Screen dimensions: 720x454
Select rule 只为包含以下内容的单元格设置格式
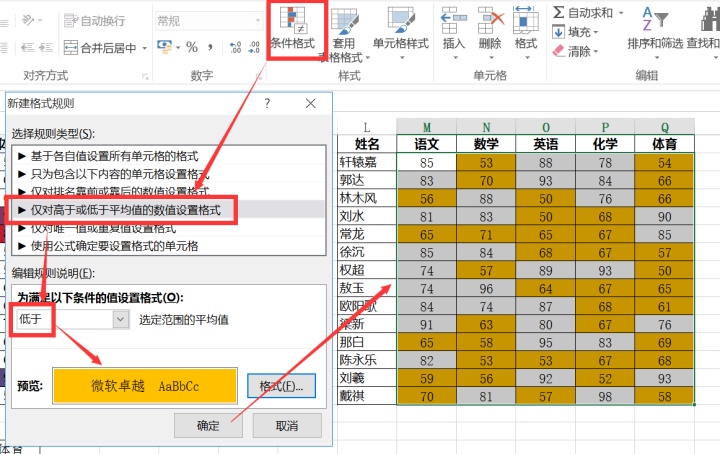point(169,174)
